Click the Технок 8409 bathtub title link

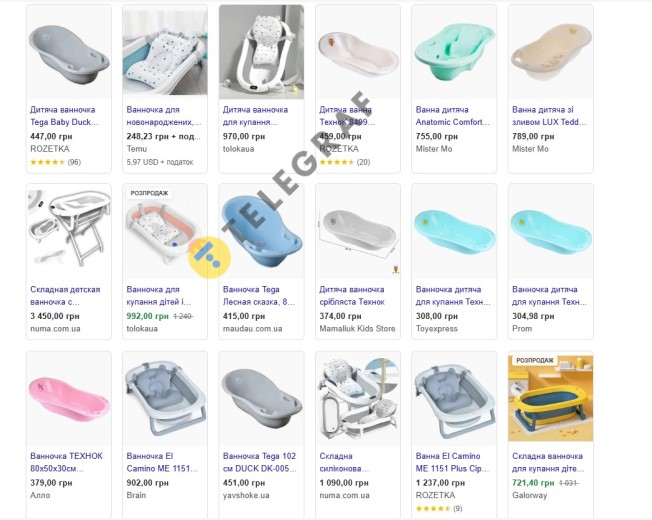click(347, 116)
